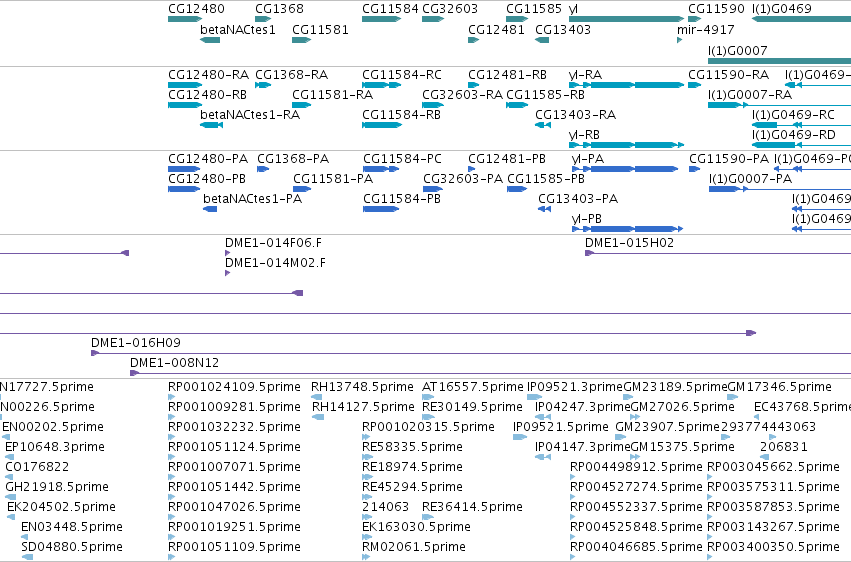Click the CG1368-RA transcript label
Screen dimensions: 851x562
point(291,74)
